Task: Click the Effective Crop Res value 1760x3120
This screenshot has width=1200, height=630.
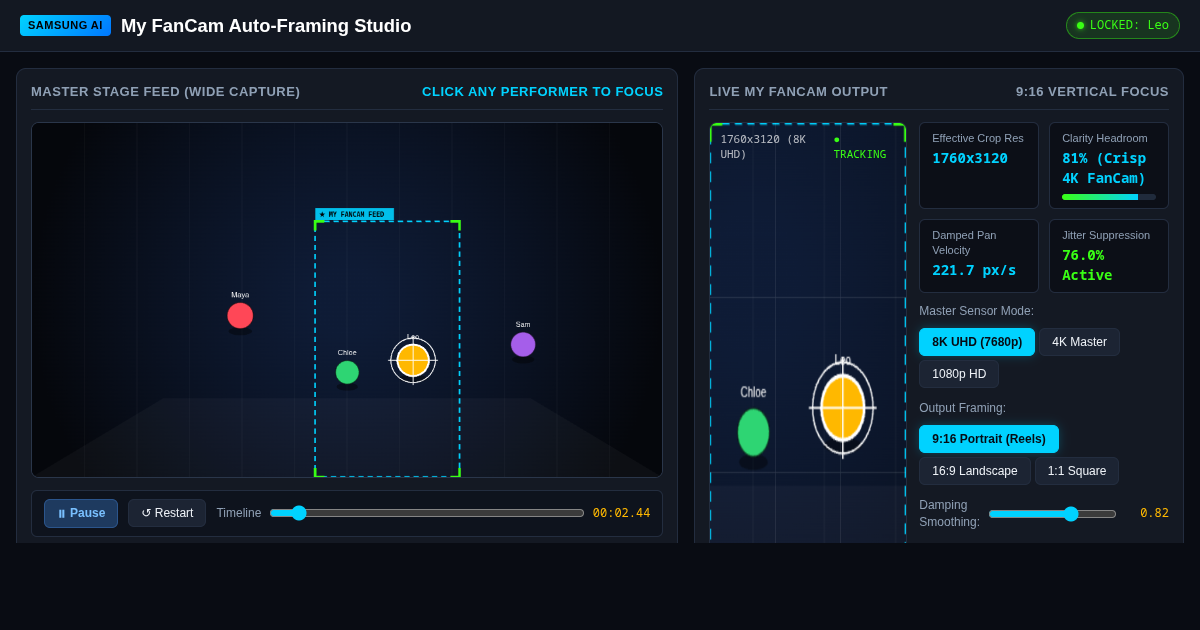Action: coord(970,158)
